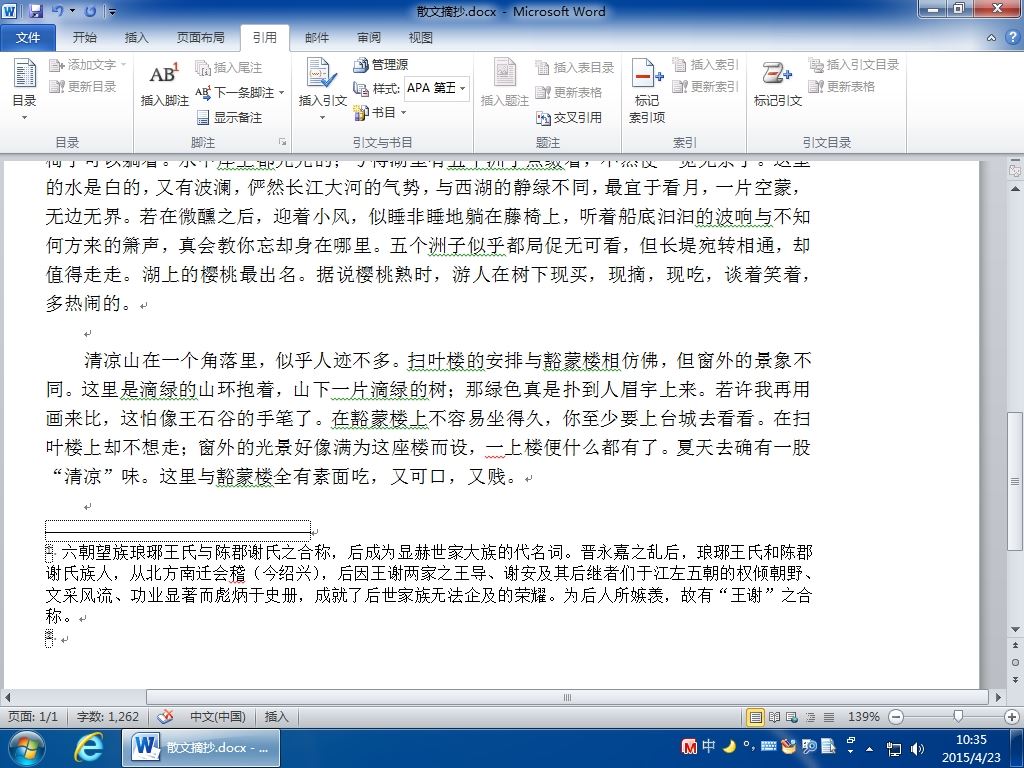Click the next page double-arrow button

[1015, 679]
